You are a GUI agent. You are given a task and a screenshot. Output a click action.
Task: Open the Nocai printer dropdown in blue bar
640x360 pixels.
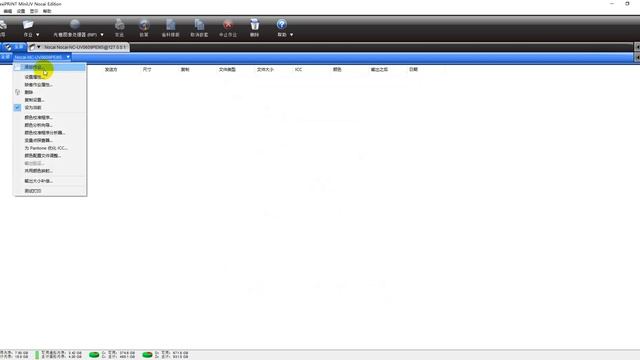pyautogui.click(x=68, y=57)
